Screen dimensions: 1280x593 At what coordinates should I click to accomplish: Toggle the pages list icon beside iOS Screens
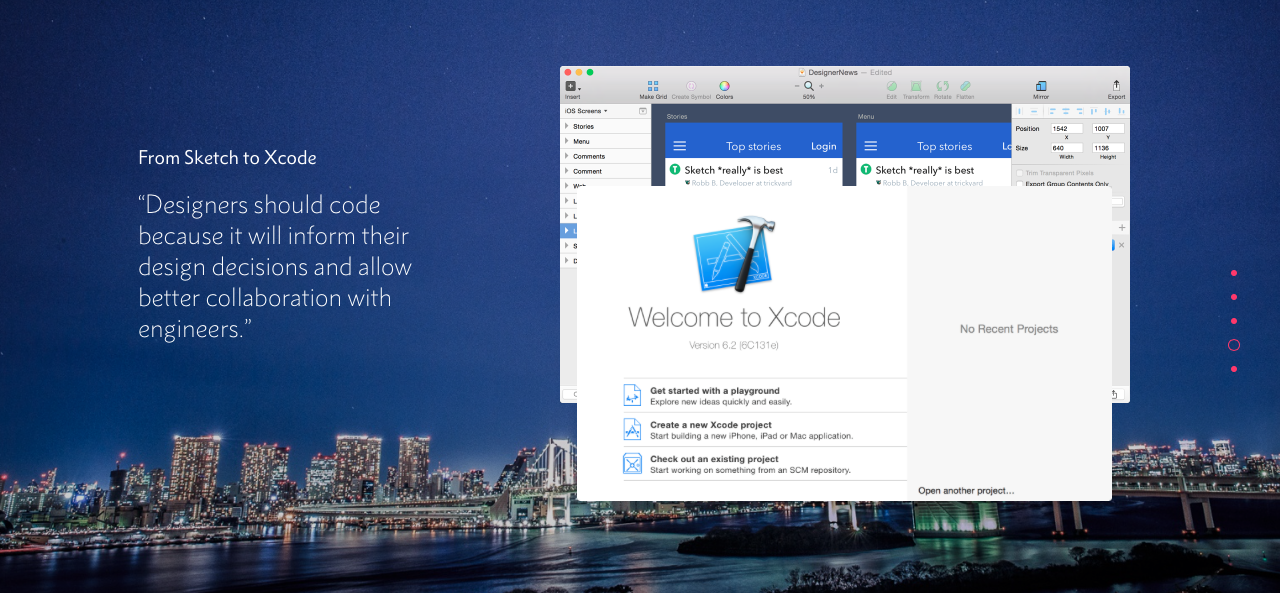(642, 111)
